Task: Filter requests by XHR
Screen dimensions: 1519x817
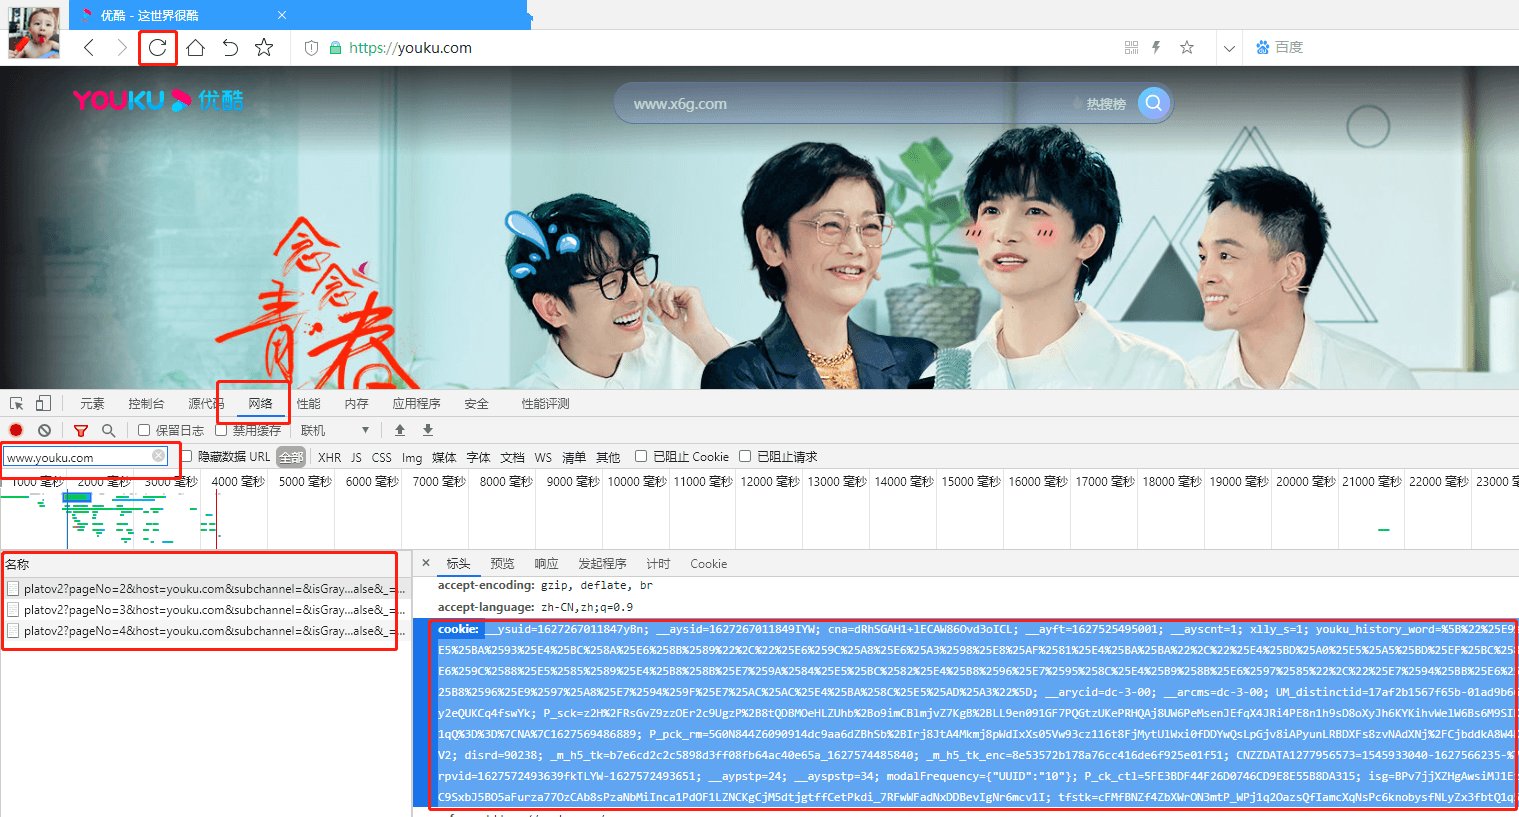Action: (330, 457)
